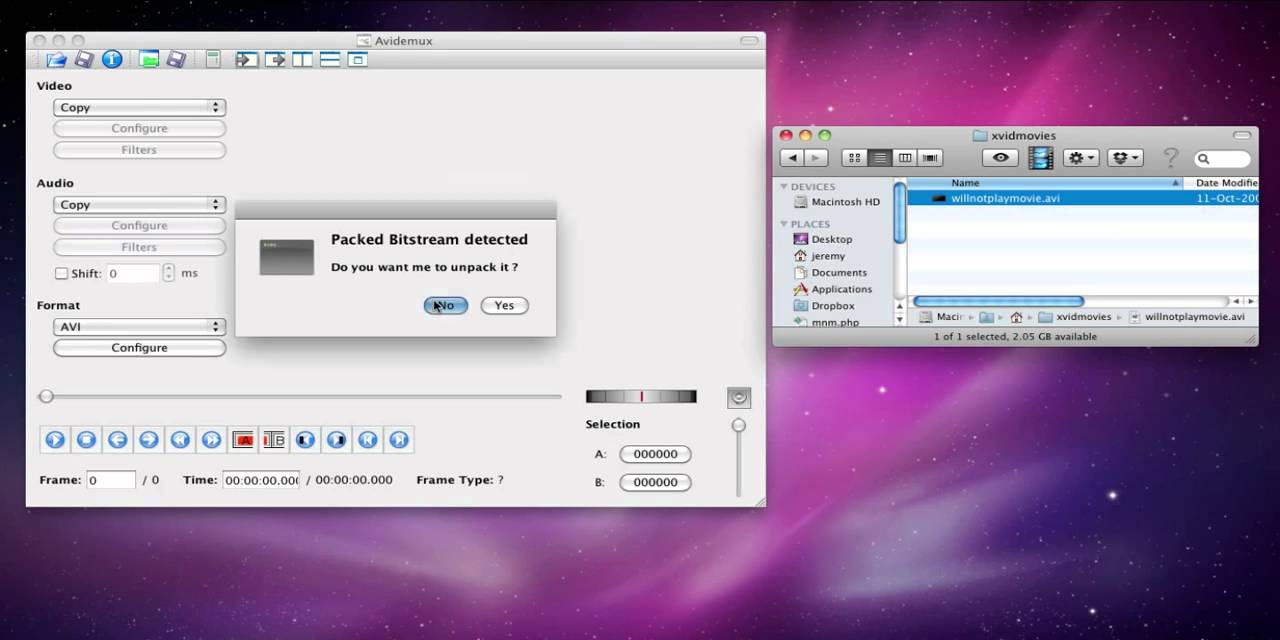Jump to previous keyframe button

click(180, 439)
